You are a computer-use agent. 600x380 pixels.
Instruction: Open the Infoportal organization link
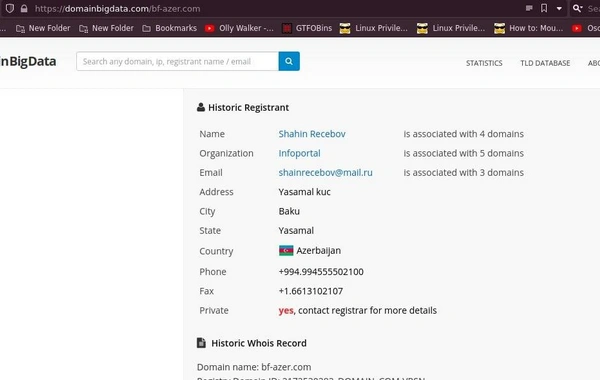[x=299, y=153]
